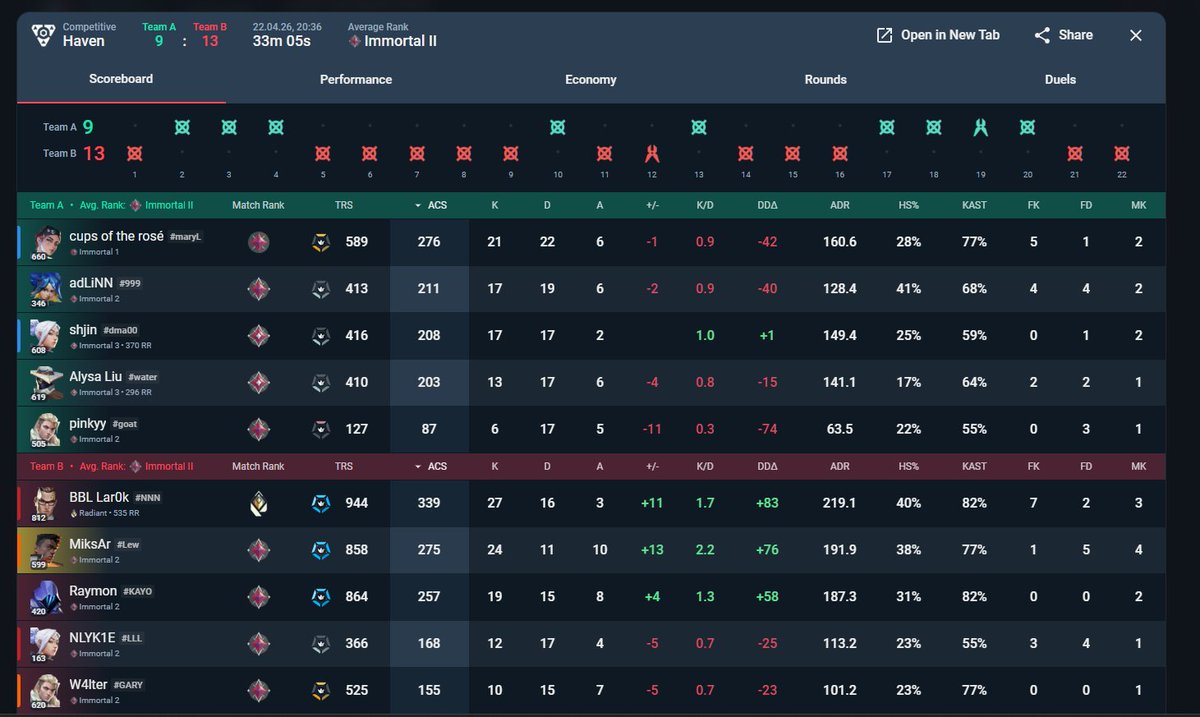Click shjin's match rank icon
Screen dimensions: 1200x717
(x=258, y=336)
